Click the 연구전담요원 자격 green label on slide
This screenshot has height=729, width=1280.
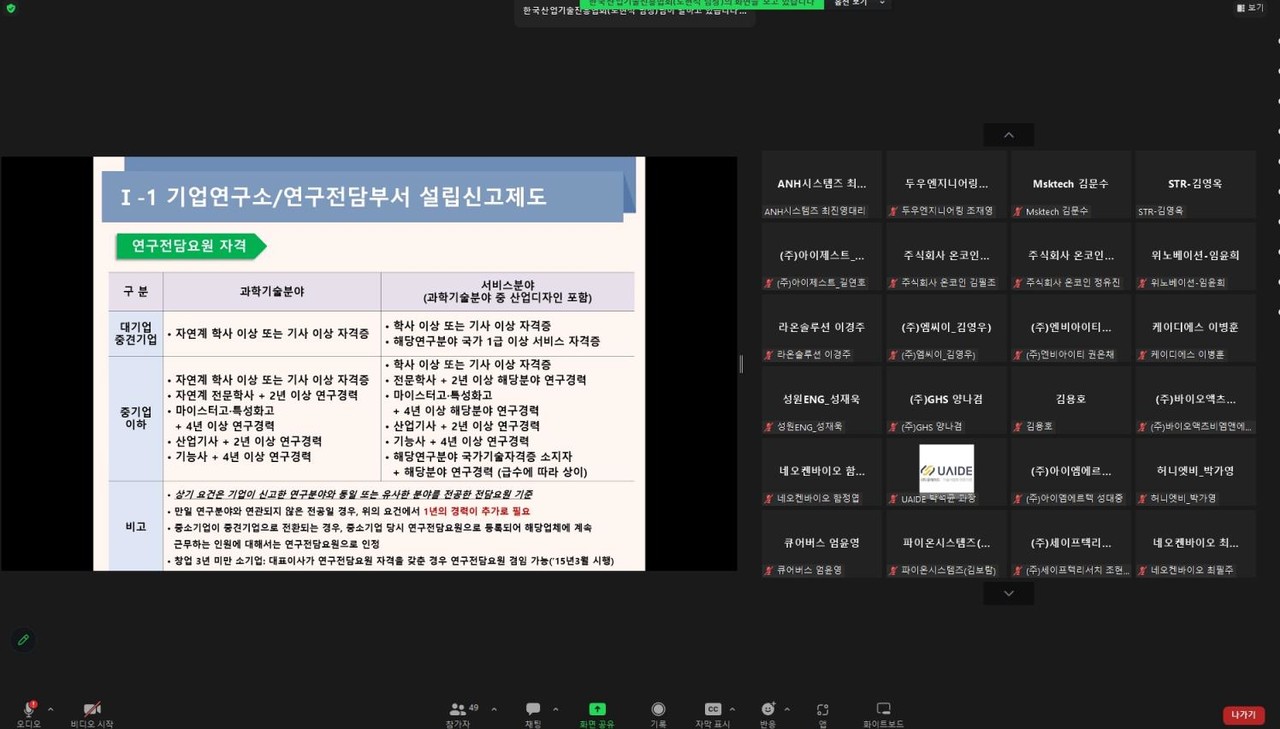click(x=189, y=246)
